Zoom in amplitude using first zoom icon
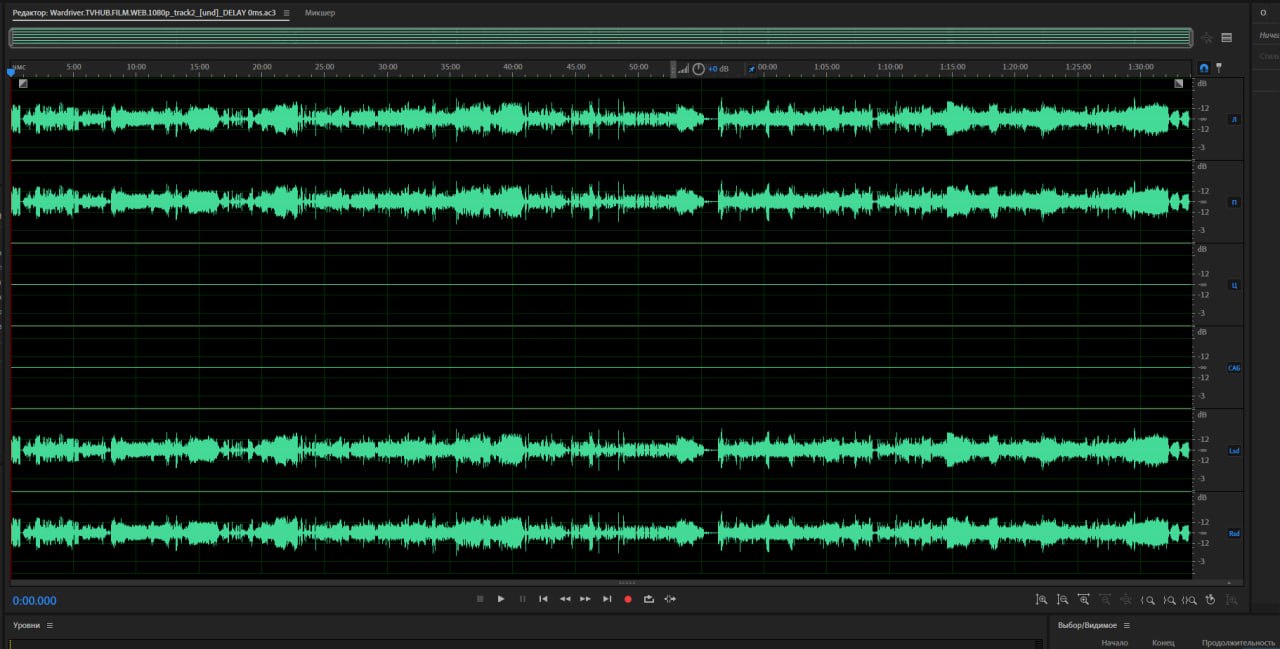 pos(1041,600)
